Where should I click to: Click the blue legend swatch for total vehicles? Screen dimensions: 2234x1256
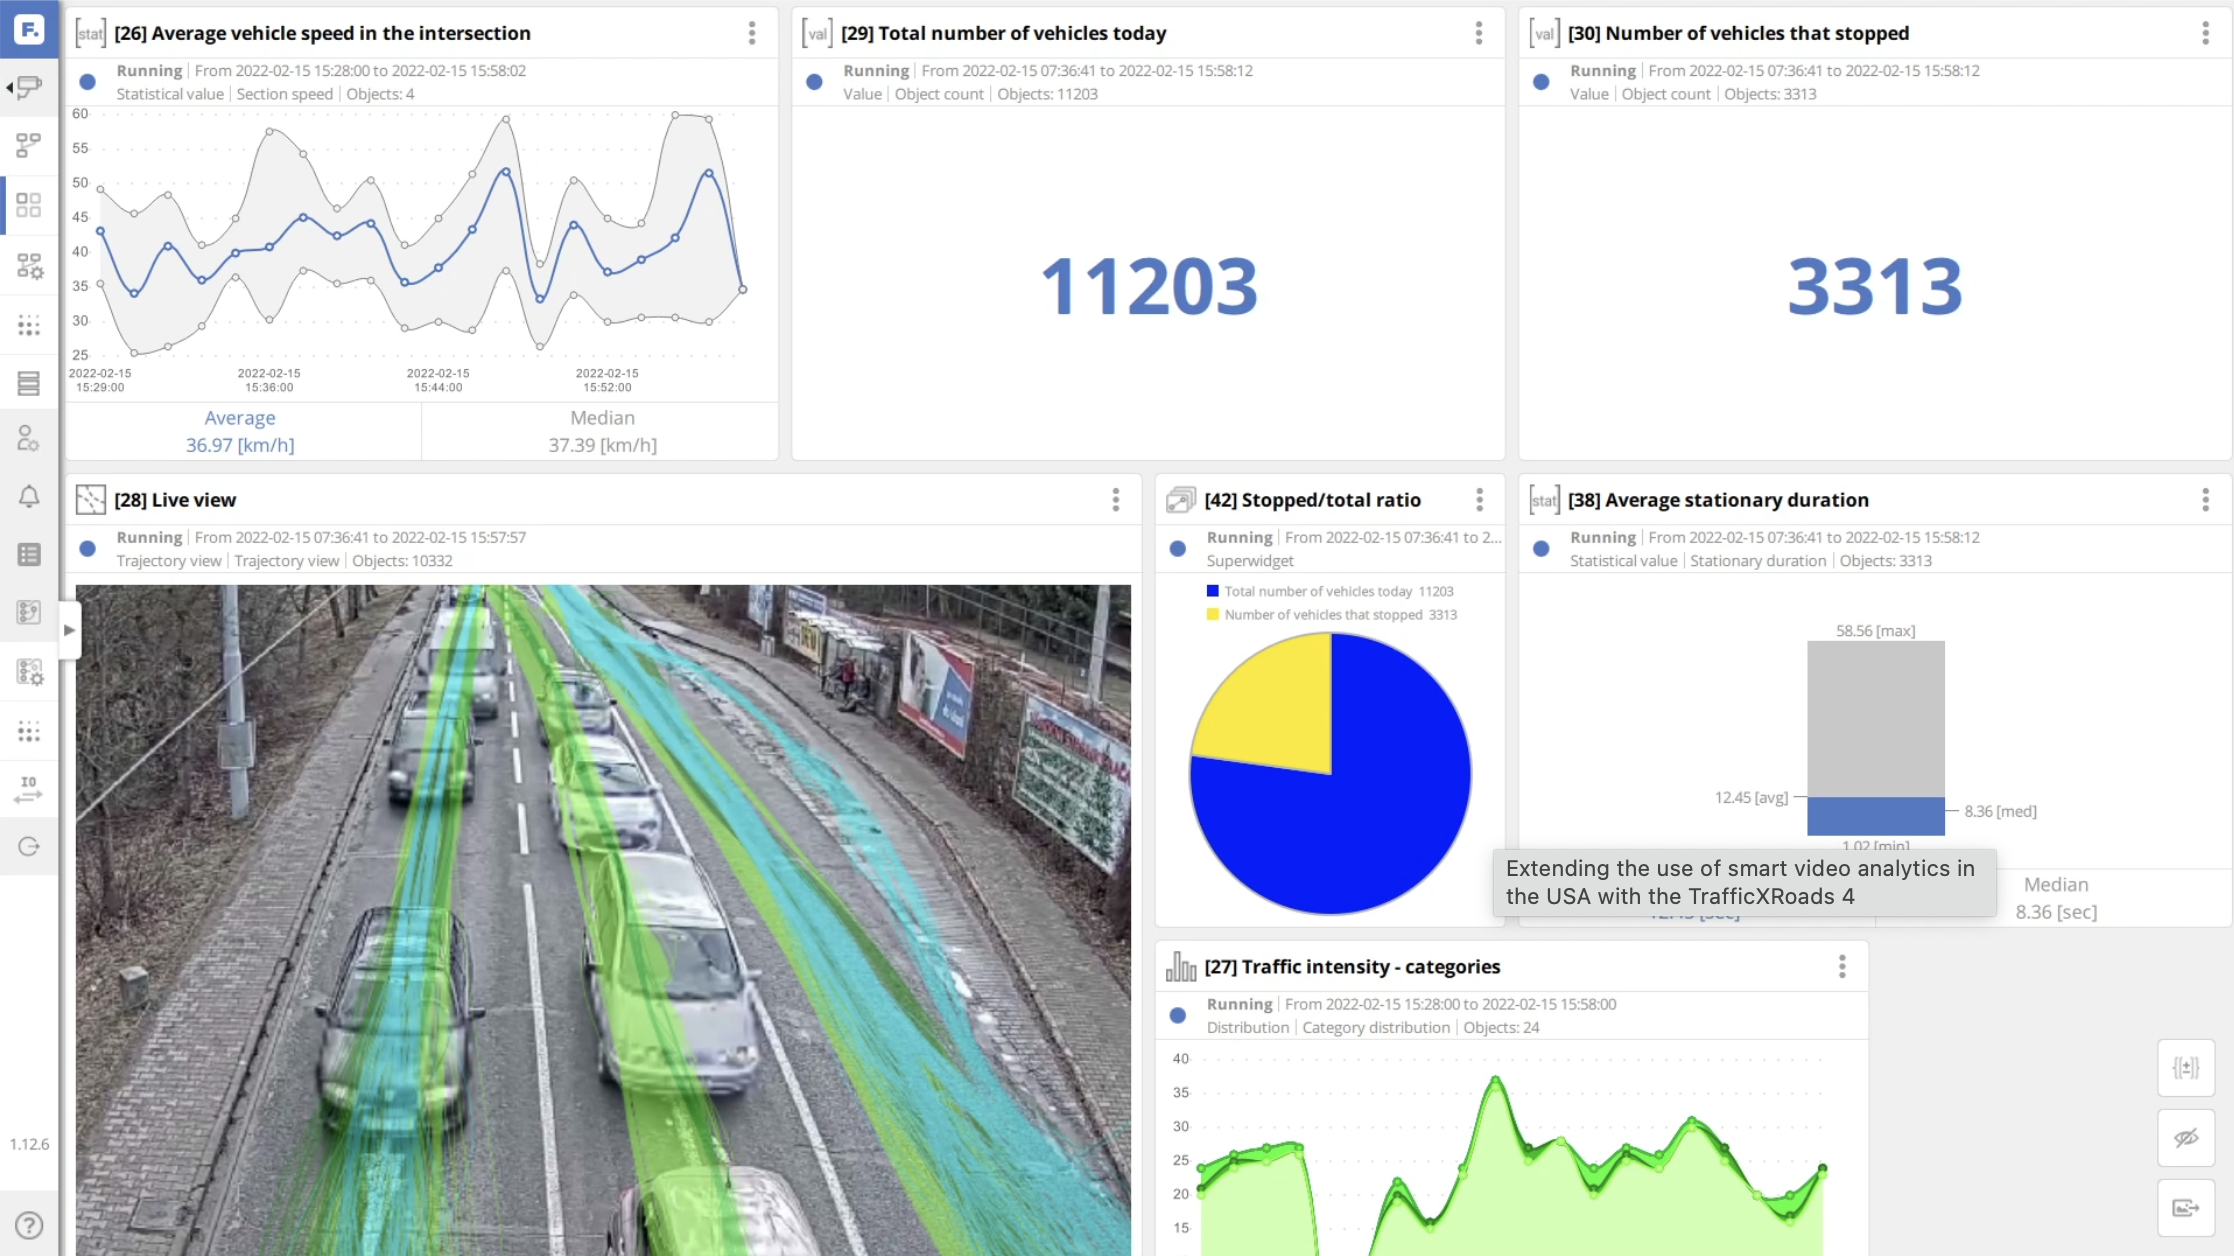[1212, 591]
